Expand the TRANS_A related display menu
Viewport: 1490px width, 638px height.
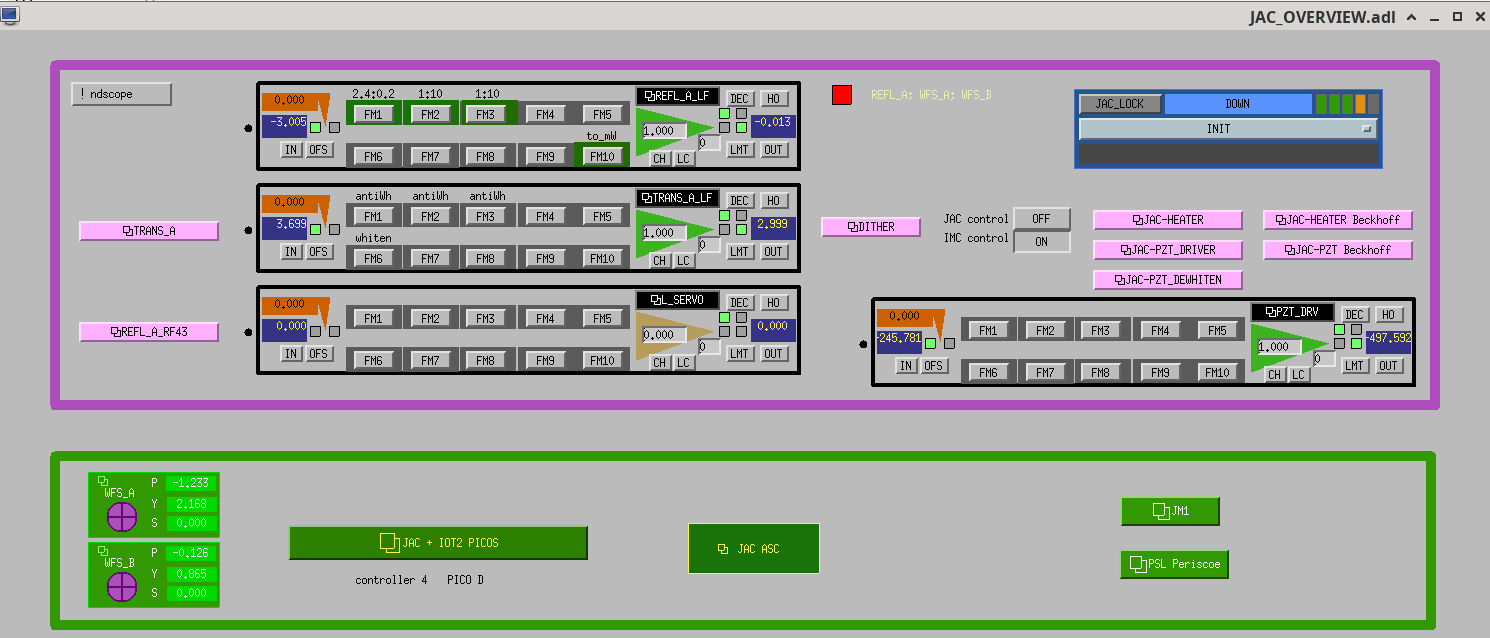point(149,231)
